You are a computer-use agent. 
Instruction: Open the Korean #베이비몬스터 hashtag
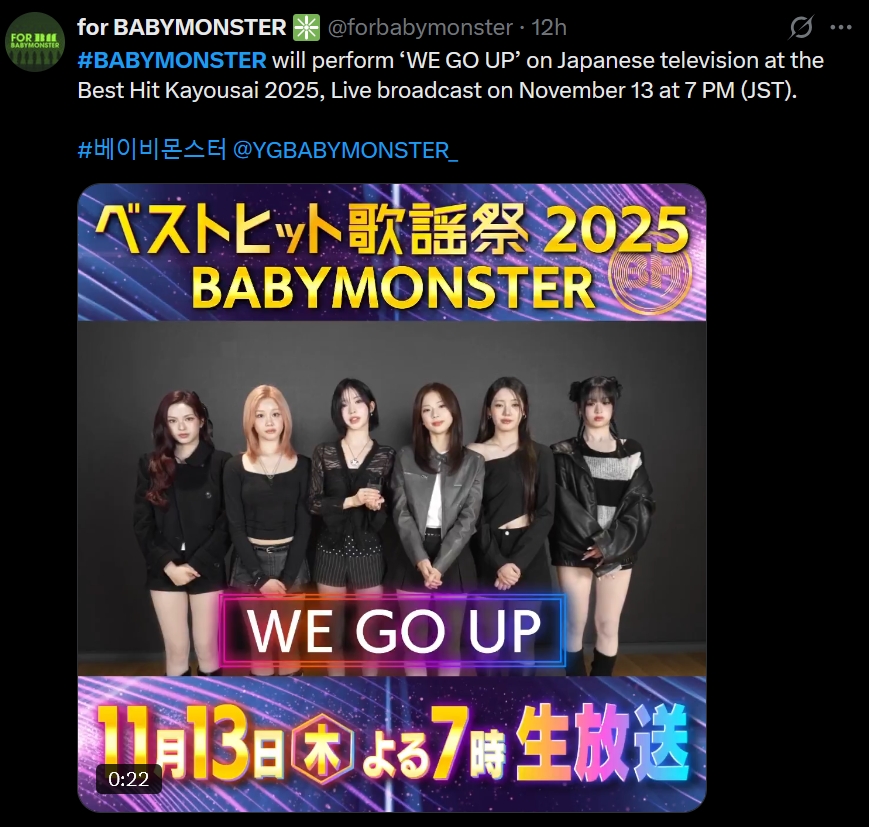(152, 150)
